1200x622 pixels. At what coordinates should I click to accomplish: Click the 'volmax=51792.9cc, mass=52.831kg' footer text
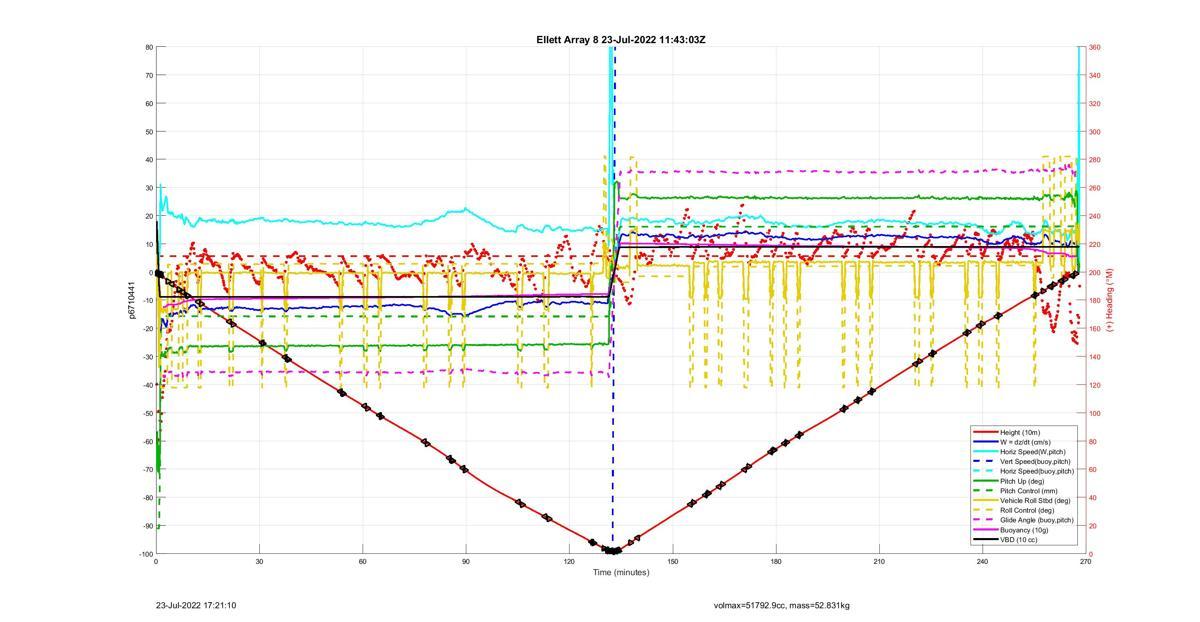tap(782, 605)
